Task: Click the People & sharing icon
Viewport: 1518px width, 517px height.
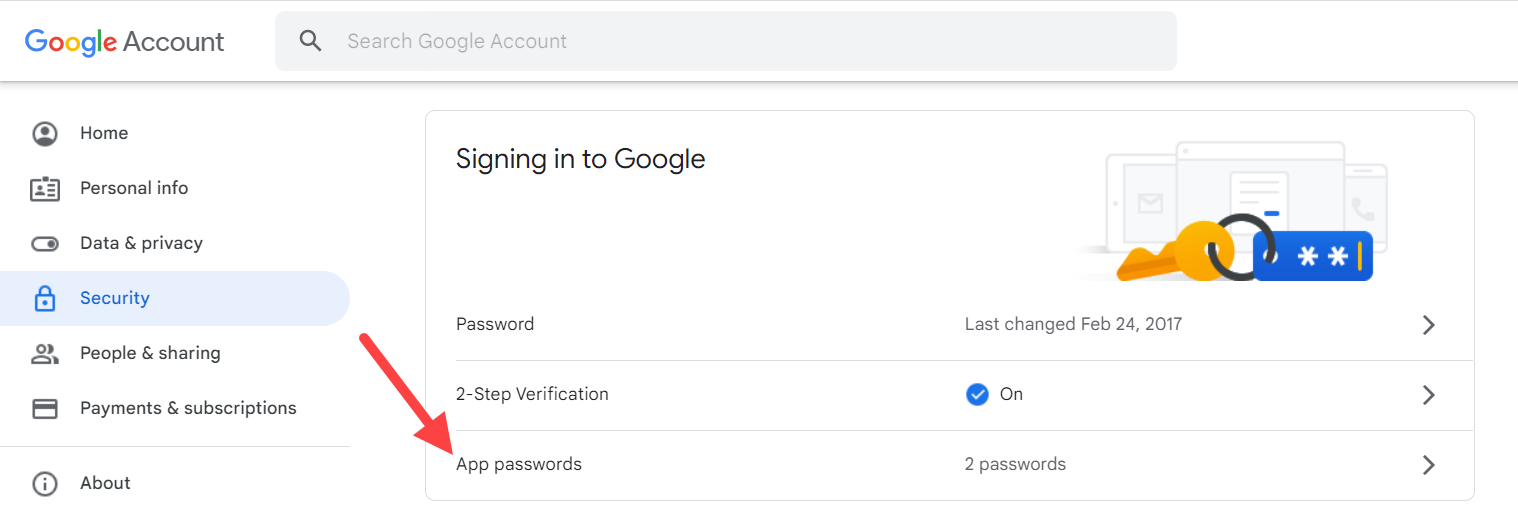Action: (x=45, y=353)
